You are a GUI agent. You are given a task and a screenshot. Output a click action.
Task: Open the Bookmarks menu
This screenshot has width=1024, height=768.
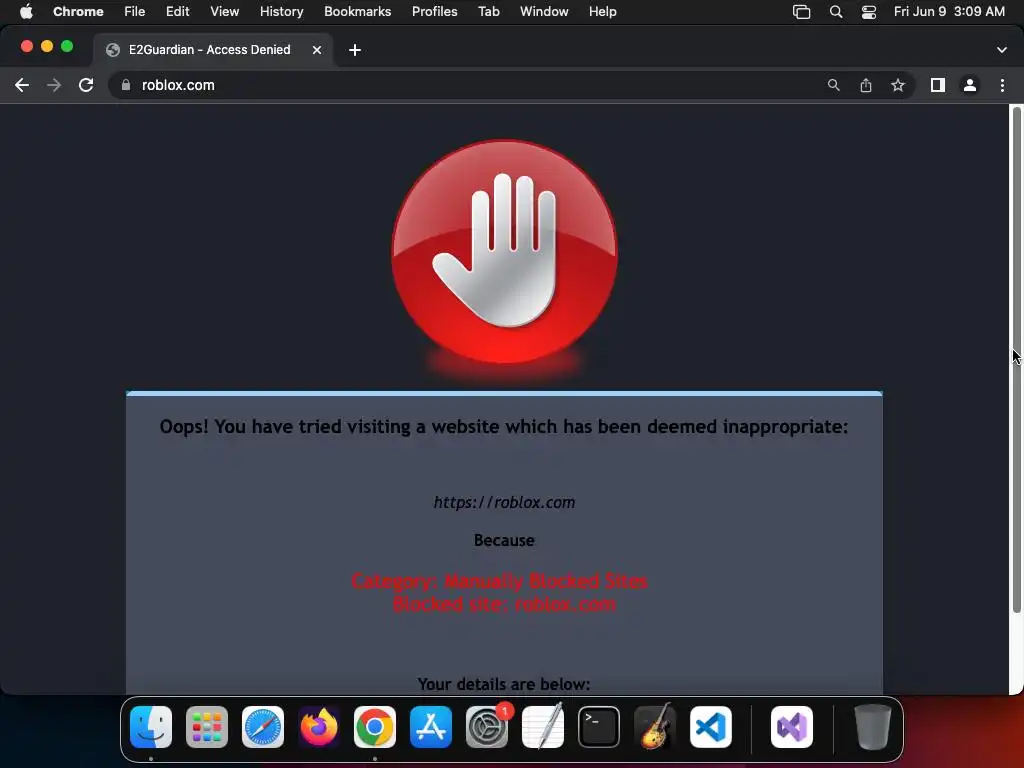click(358, 12)
